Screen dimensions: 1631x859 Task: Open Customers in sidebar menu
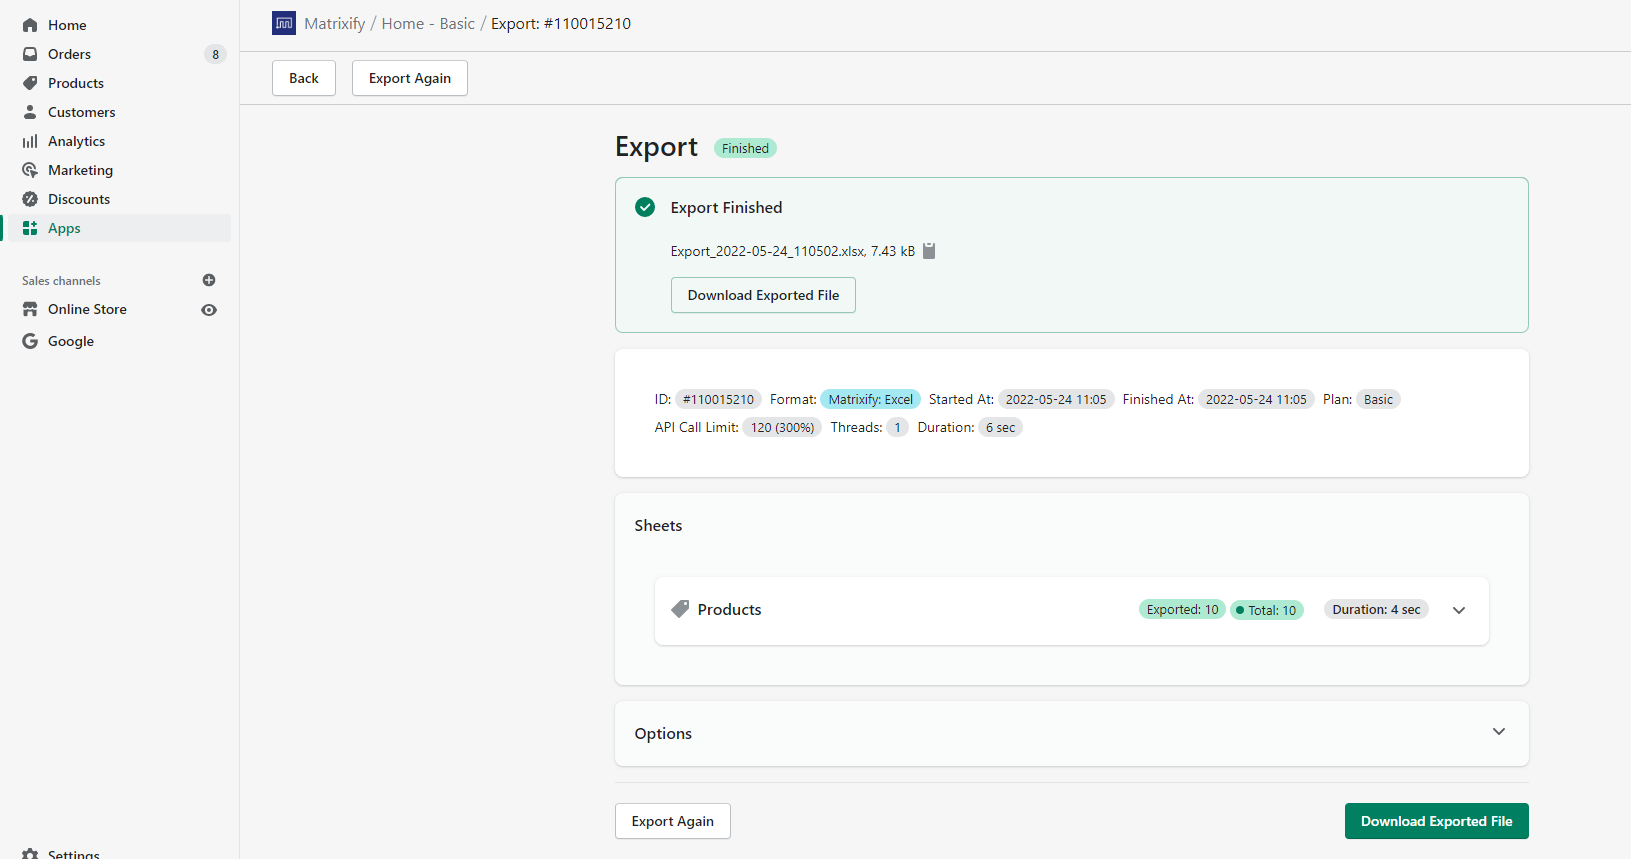pyautogui.click(x=81, y=112)
